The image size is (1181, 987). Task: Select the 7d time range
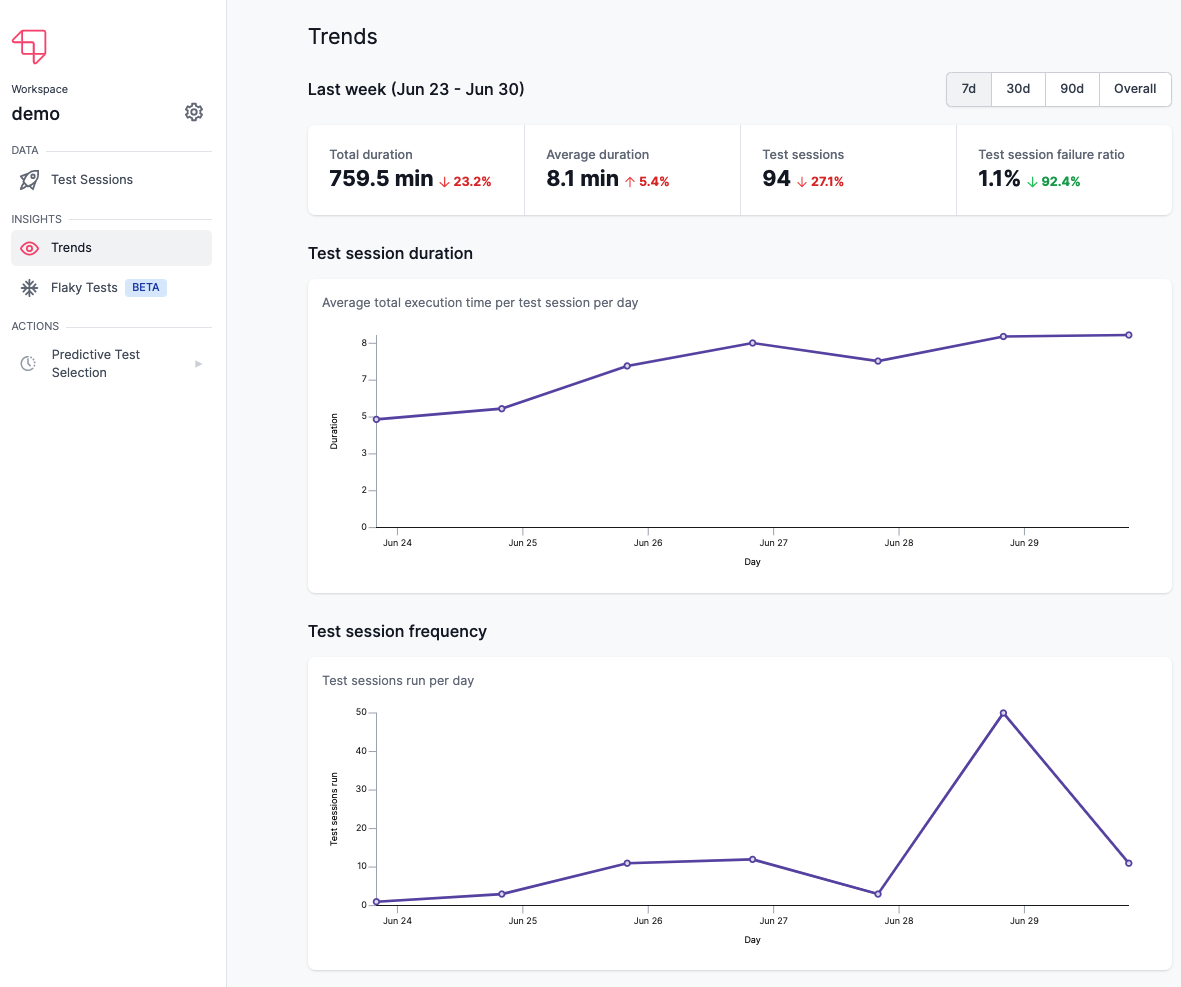click(x=968, y=89)
